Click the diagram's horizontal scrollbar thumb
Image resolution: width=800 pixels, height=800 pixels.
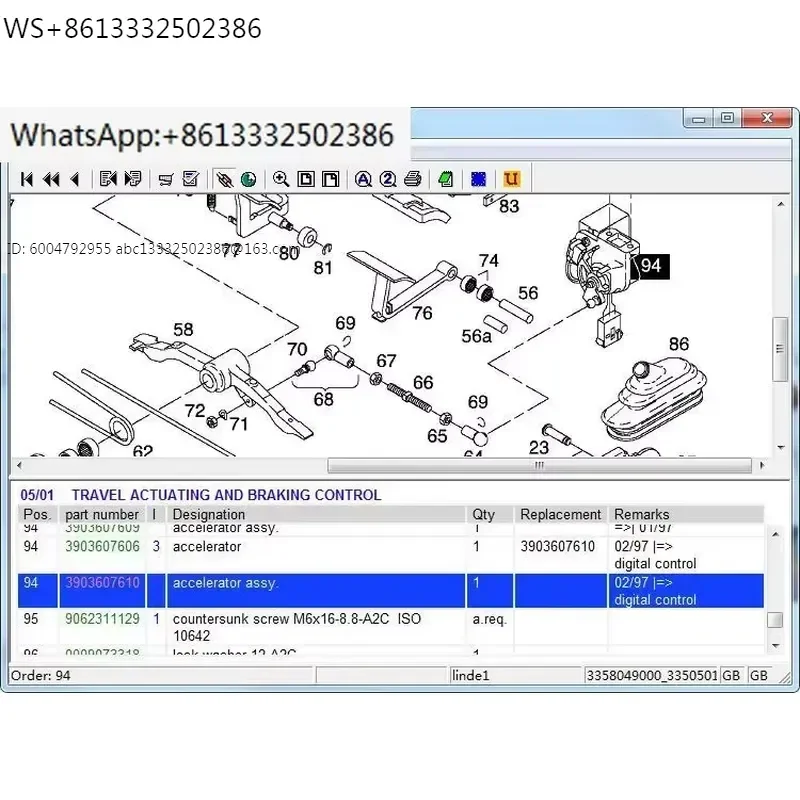(539, 465)
